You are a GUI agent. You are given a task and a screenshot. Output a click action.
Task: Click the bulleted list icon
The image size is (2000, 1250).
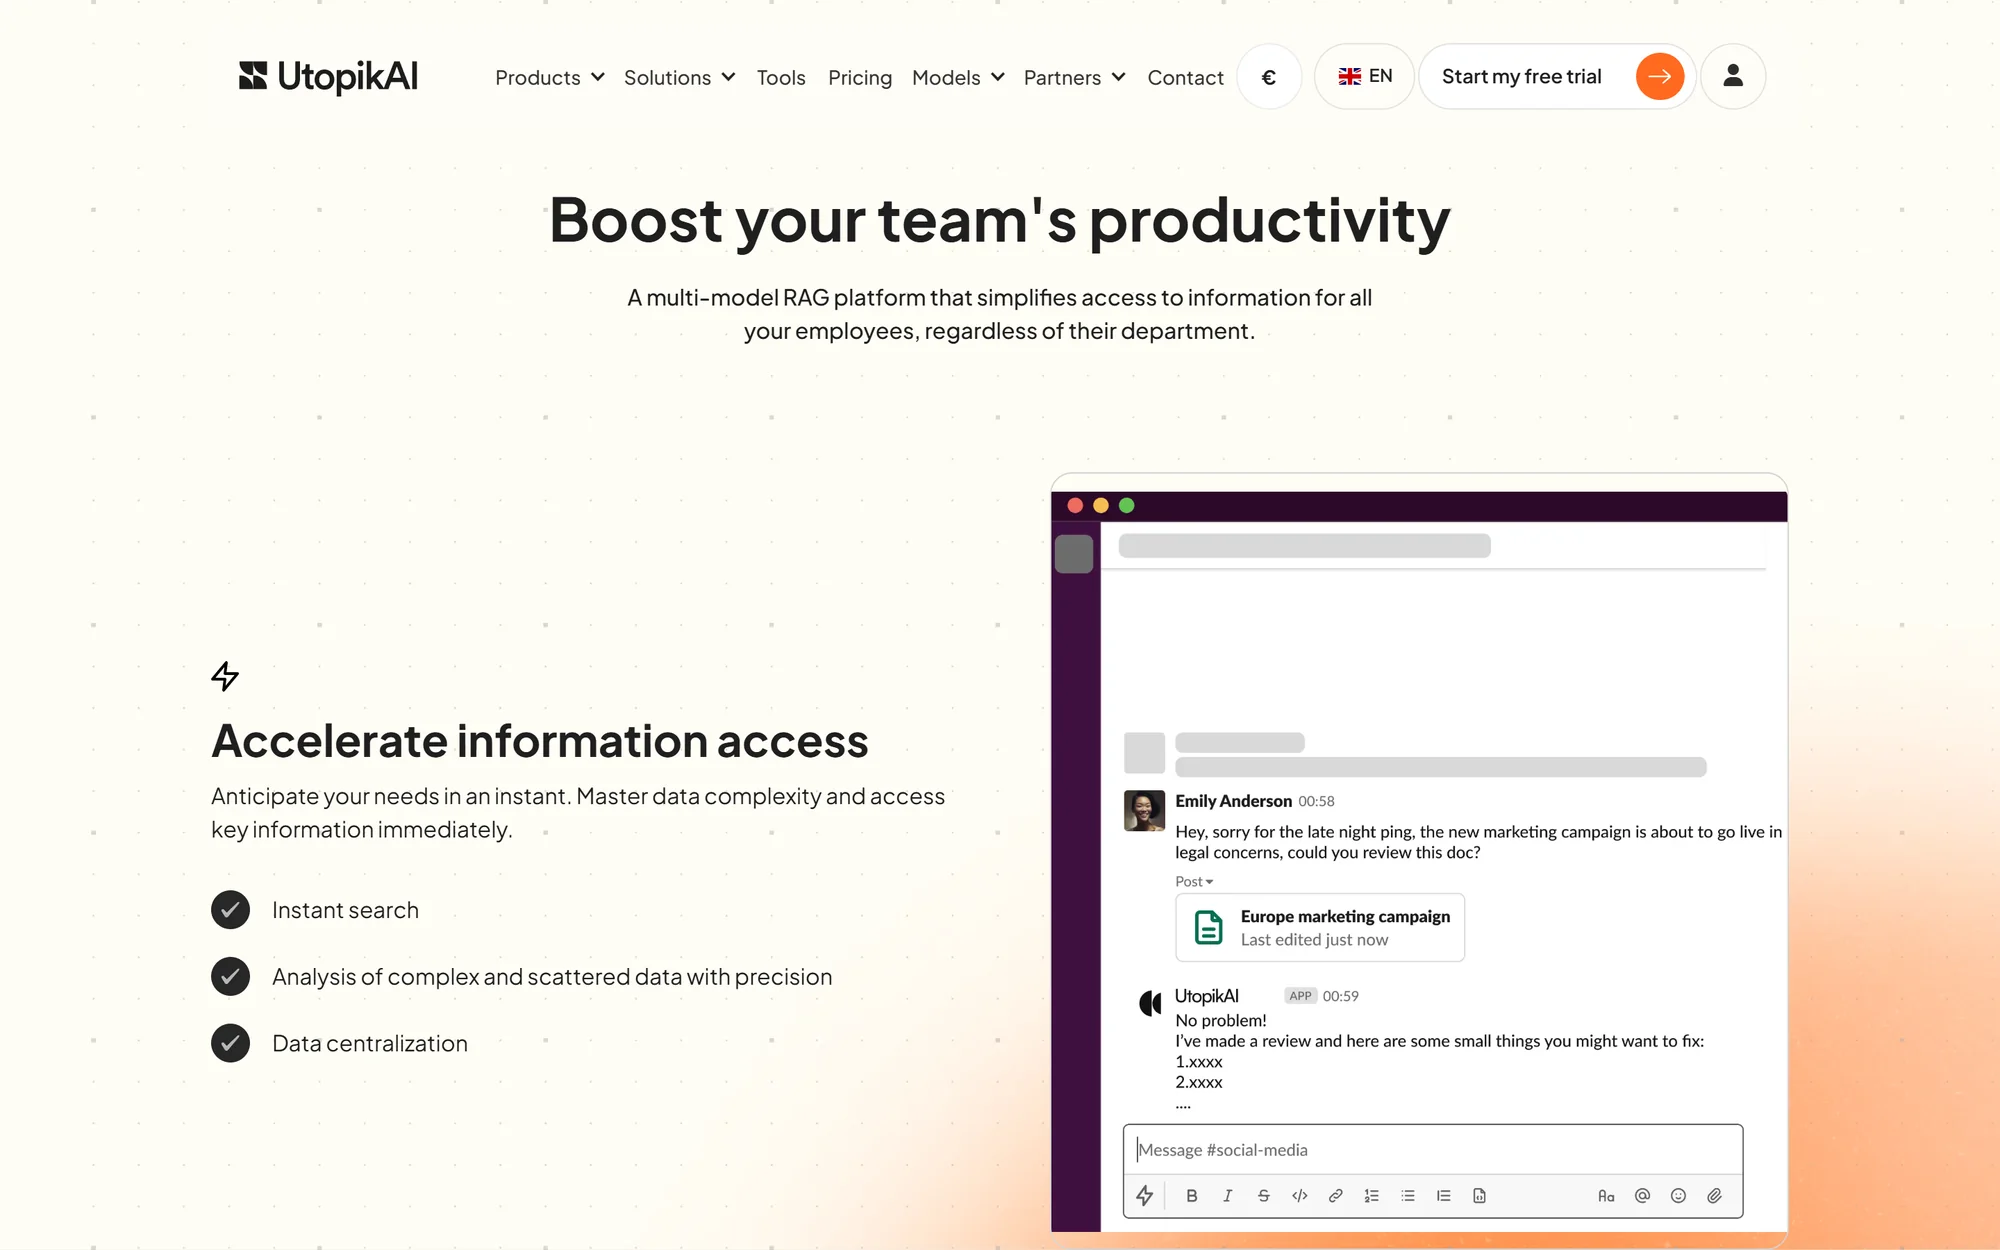click(x=1407, y=1195)
